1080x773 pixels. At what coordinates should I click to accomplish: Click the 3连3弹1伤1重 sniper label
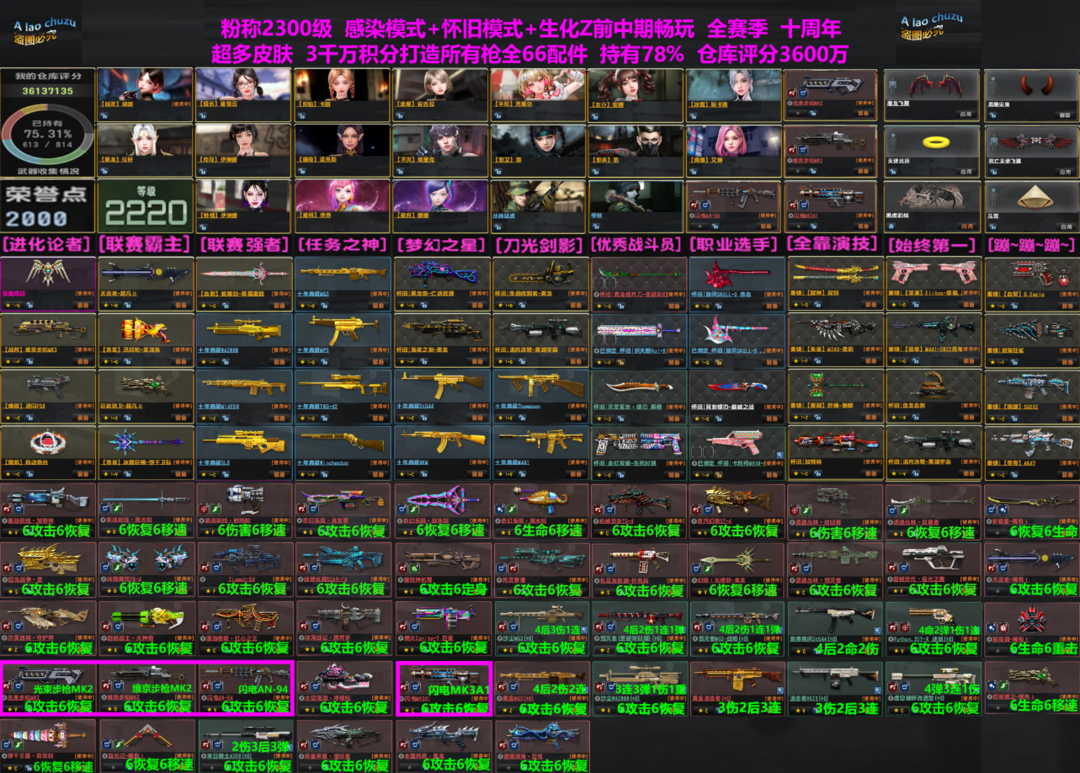(x=650, y=689)
